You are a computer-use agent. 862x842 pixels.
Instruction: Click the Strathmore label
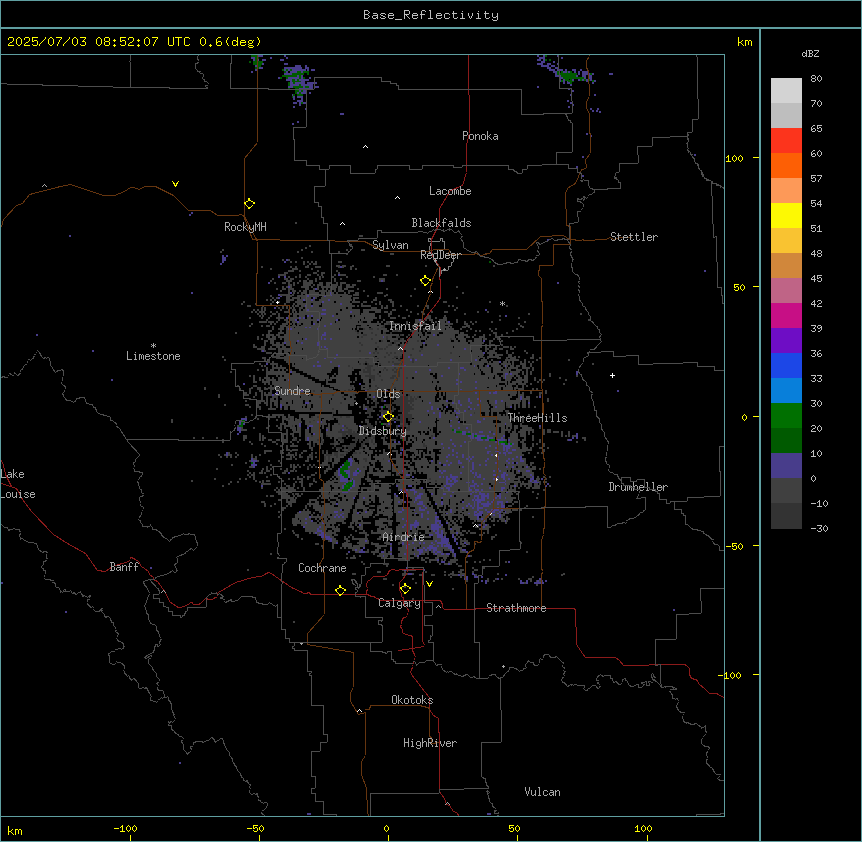tap(516, 608)
